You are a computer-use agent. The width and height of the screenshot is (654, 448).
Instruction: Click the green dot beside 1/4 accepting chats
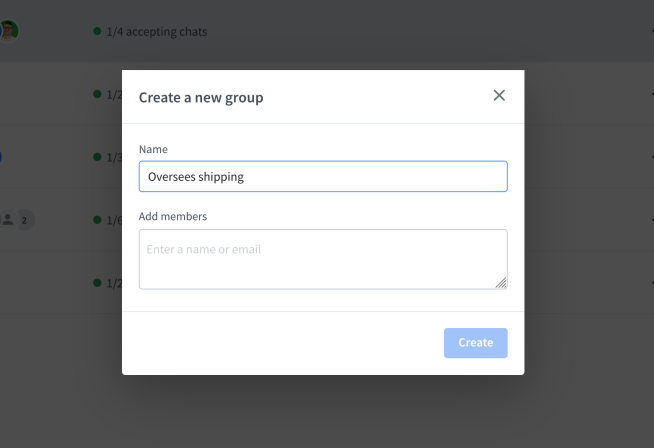click(x=97, y=31)
